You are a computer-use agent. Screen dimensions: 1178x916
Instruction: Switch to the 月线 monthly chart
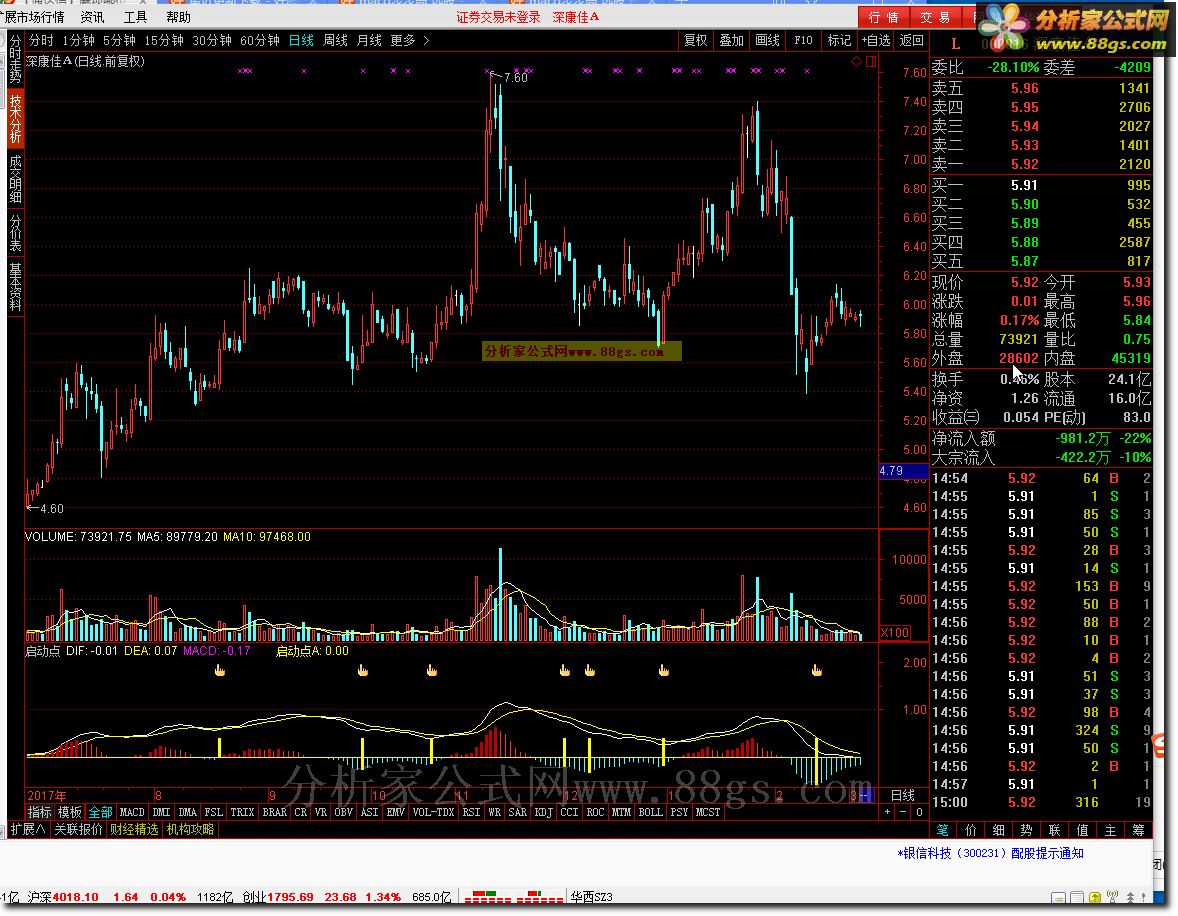tap(369, 40)
